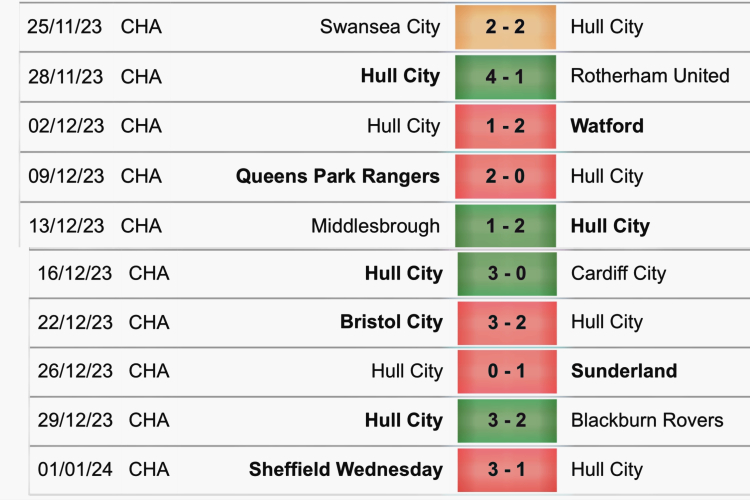This screenshot has width=750, height=500.
Task: Open the 2 - 2 draw score box
Action: pos(505,27)
